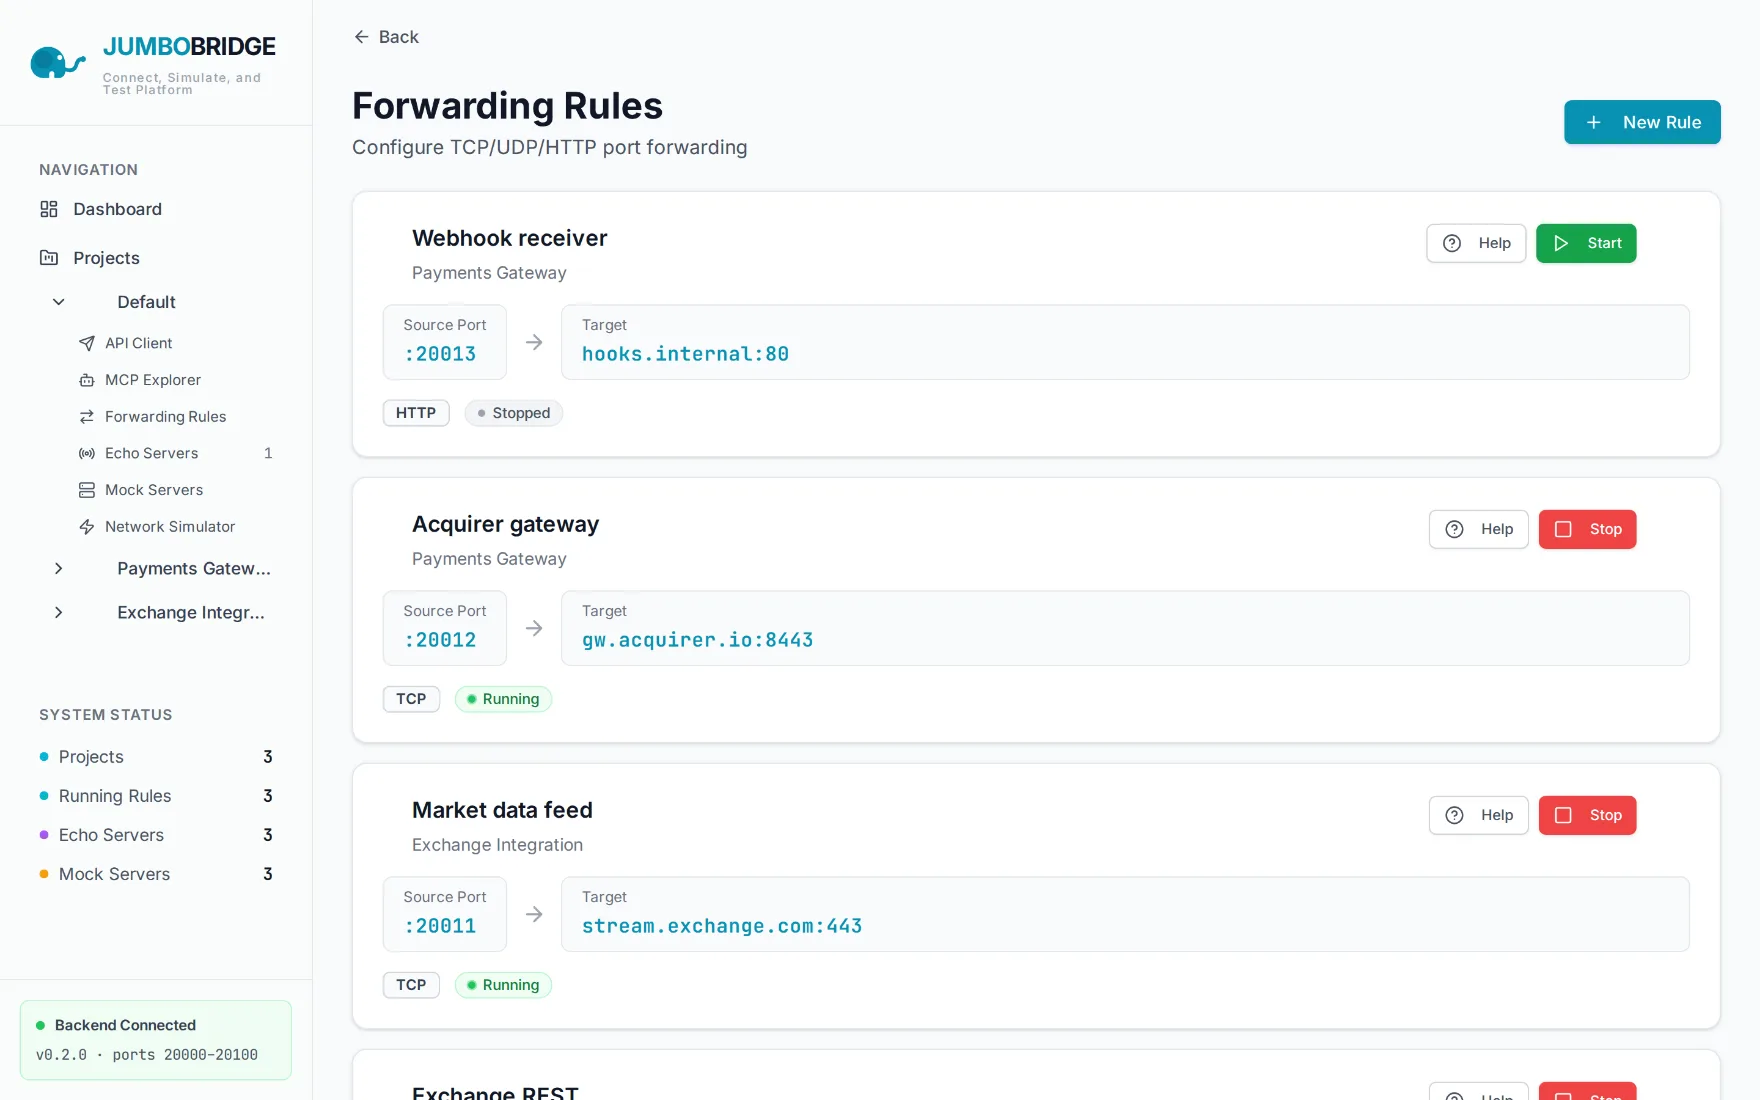Click the API Client paper plane icon
1760x1100 pixels.
pyautogui.click(x=87, y=343)
